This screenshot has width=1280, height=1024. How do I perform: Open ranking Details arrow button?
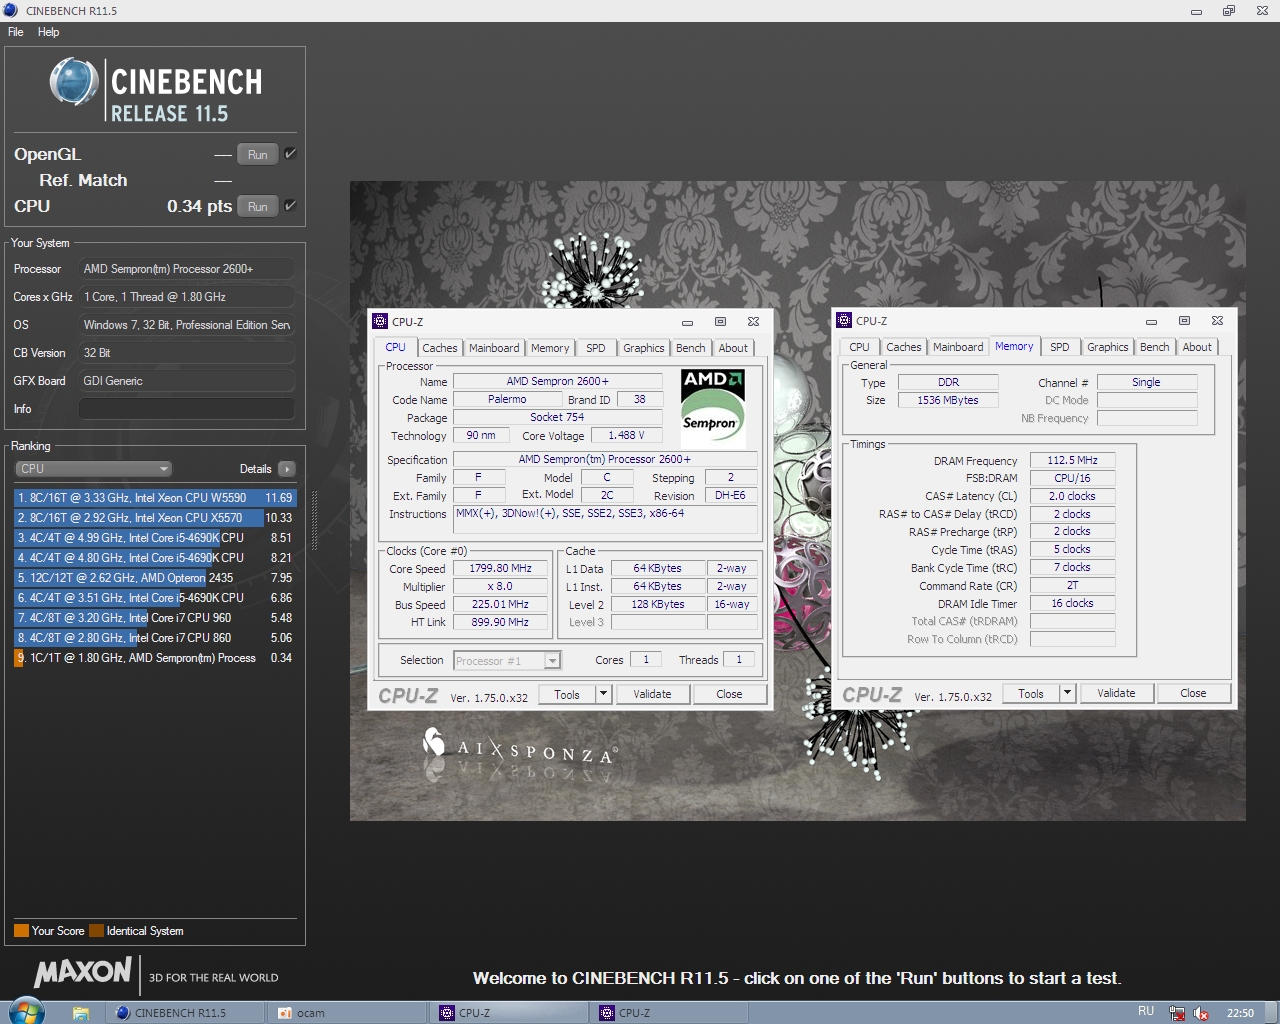(x=287, y=469)
